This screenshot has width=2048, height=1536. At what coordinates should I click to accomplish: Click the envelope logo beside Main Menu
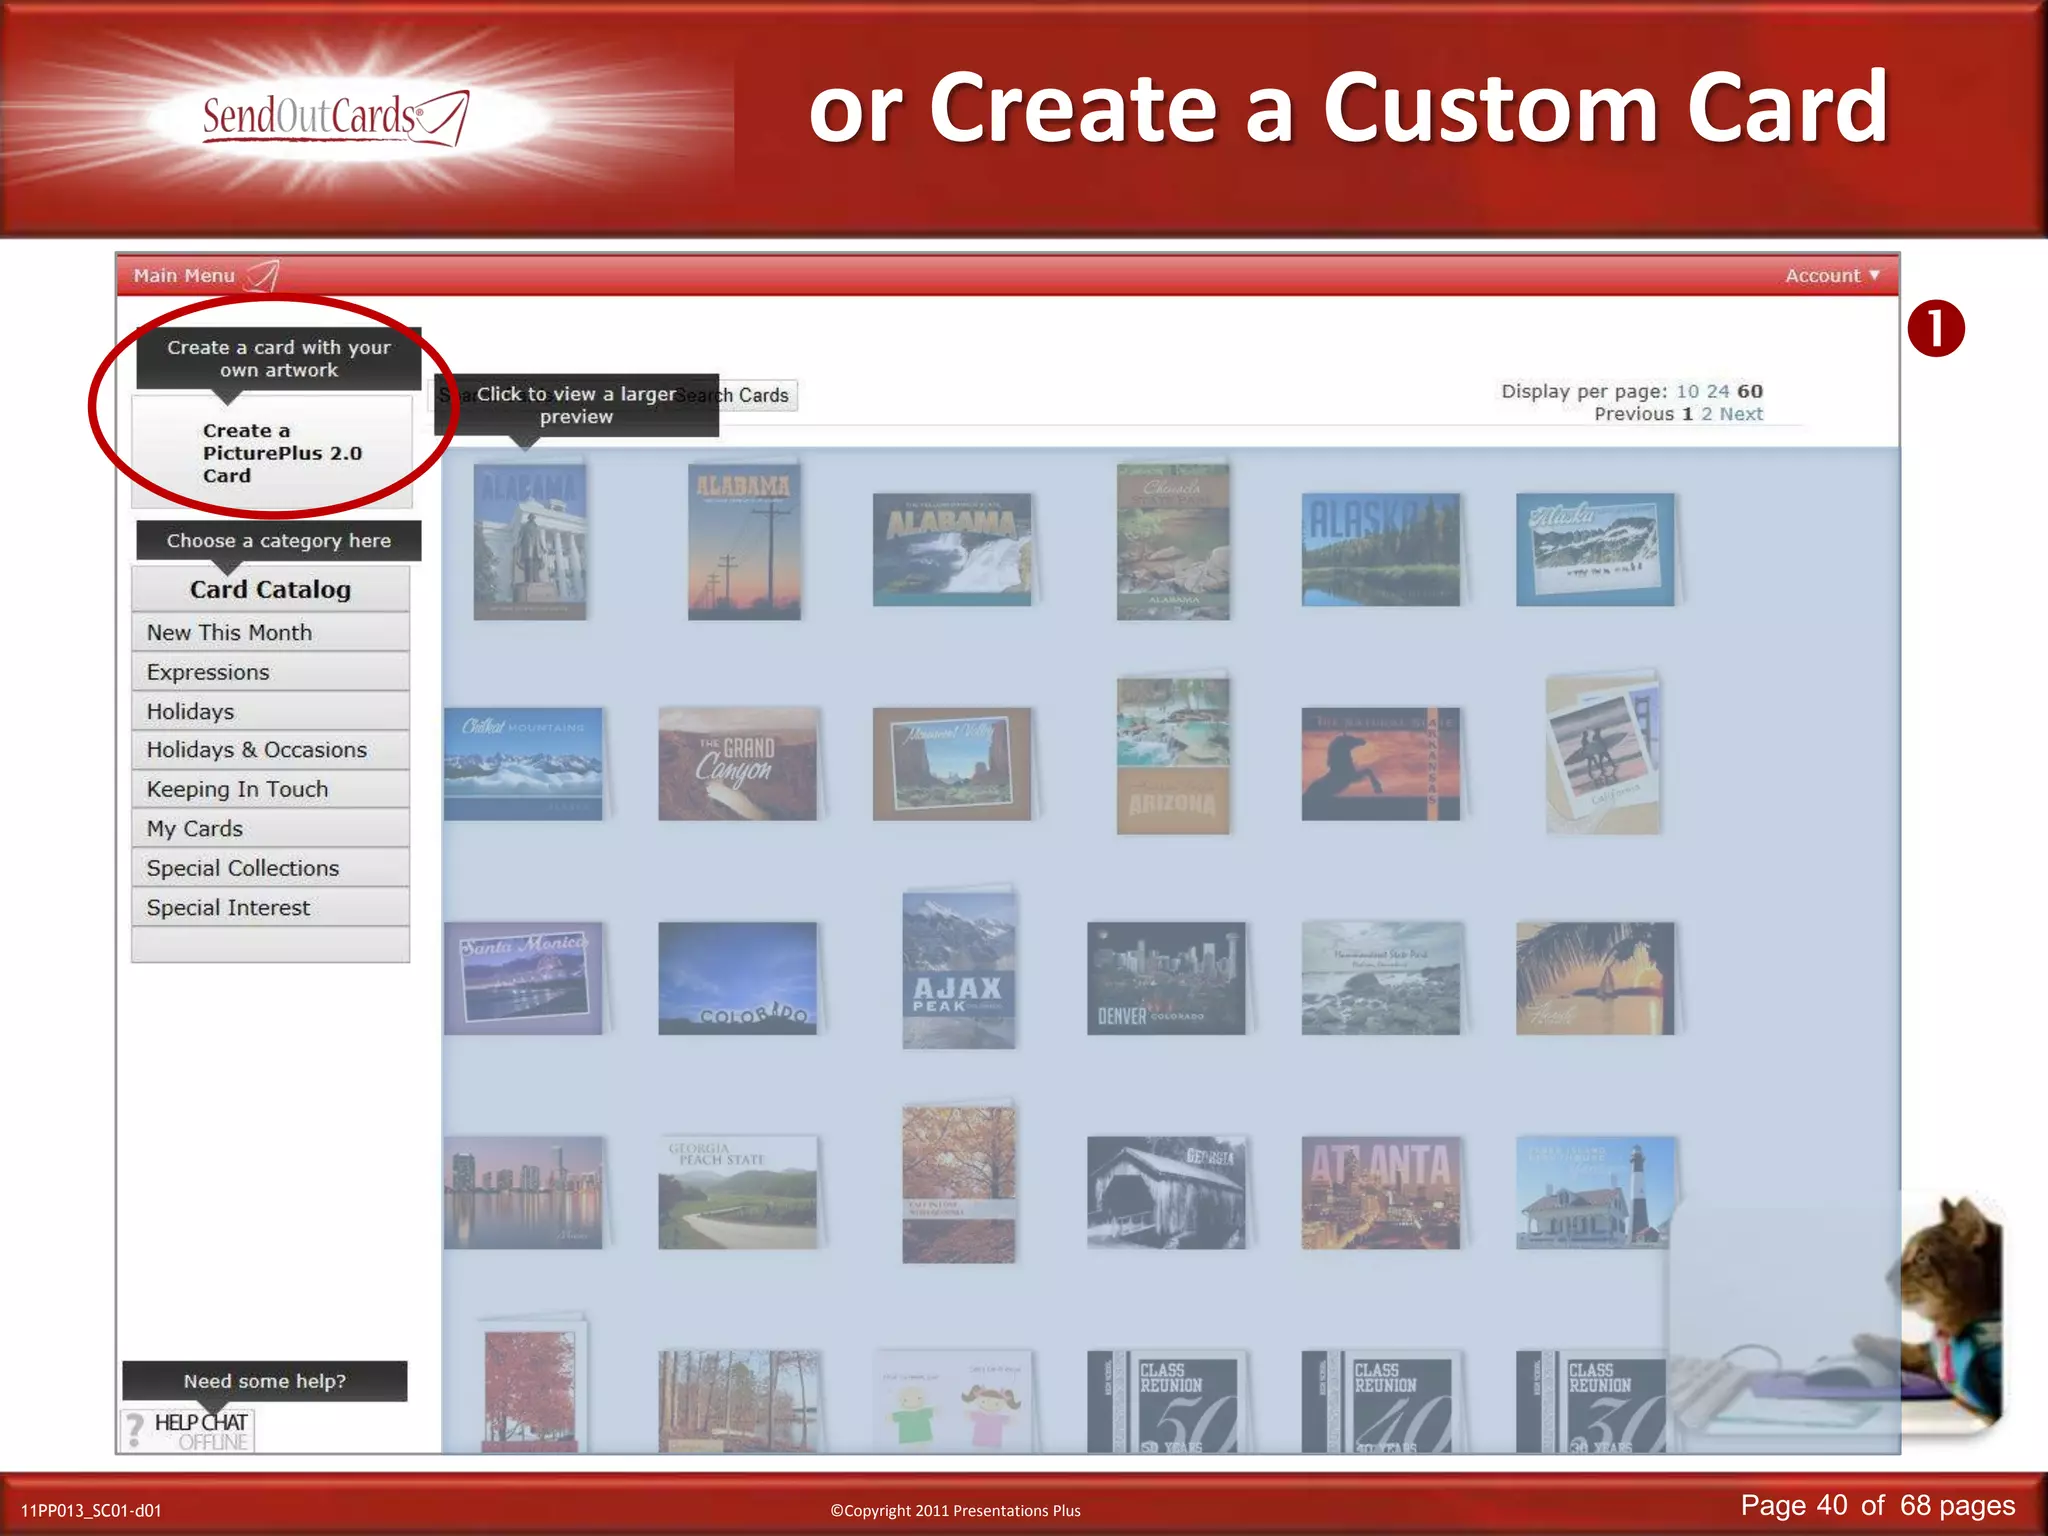(262, 275)
